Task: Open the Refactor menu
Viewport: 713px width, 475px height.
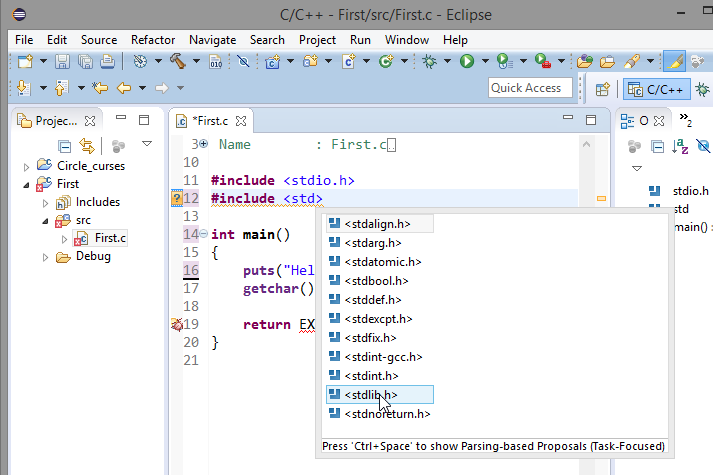Action: (x=153, y=39)
